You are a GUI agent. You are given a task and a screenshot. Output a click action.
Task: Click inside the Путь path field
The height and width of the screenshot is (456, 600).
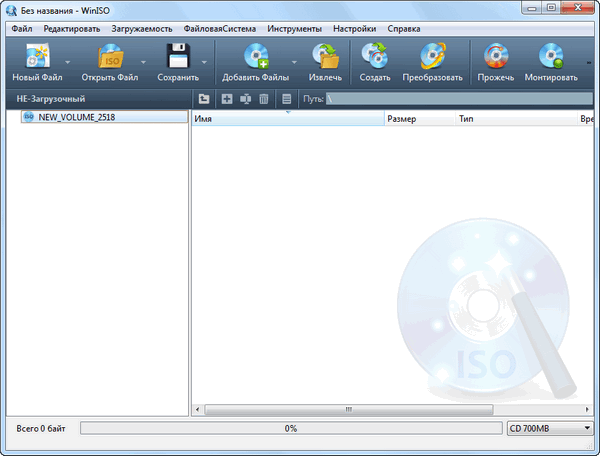pos(460,99)
